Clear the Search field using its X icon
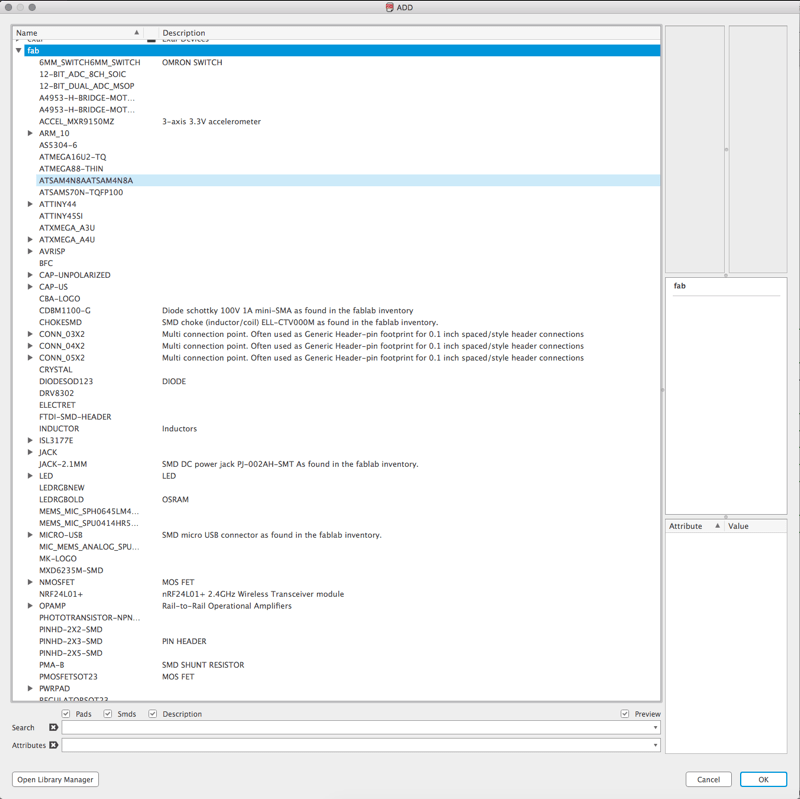Image resolution: width=800 pixels, height=799 pixels. pos(55,727)
